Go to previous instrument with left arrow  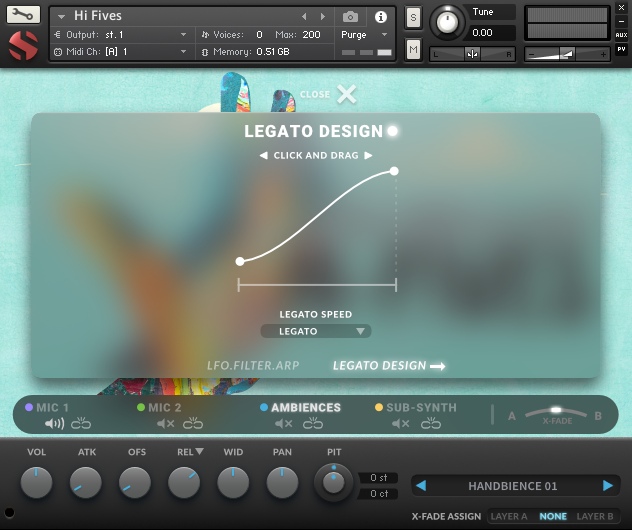(304, 17)
